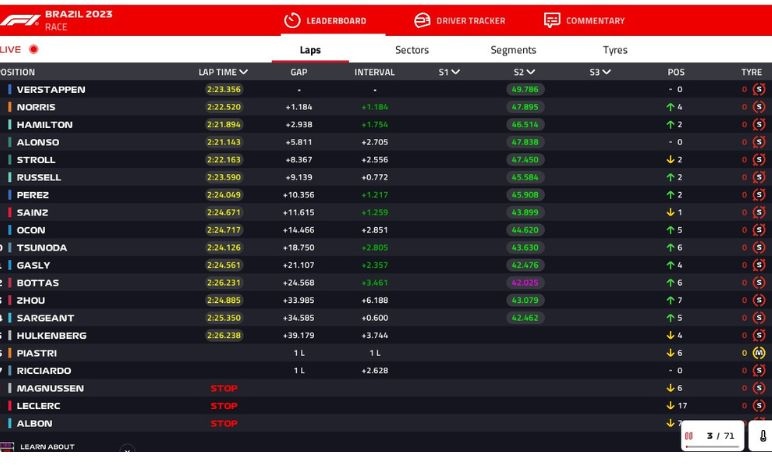Screen dimensions: 772x469
Task: Click Piastri's medium tyre icon
Action: [x=758, y=353]
